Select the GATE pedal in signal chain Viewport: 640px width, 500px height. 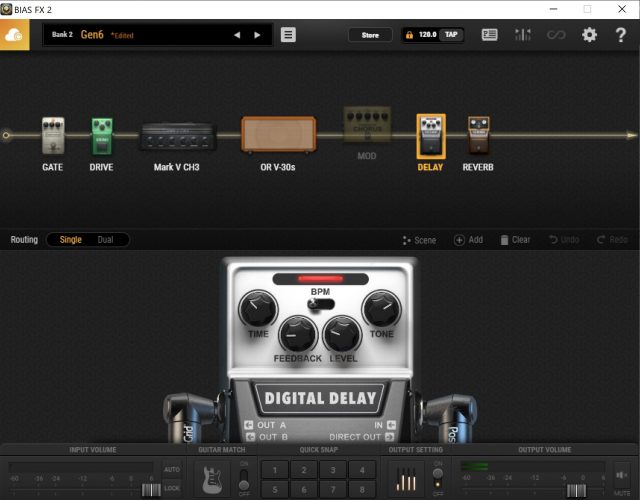pyautogui.click(x=53, y=136)
